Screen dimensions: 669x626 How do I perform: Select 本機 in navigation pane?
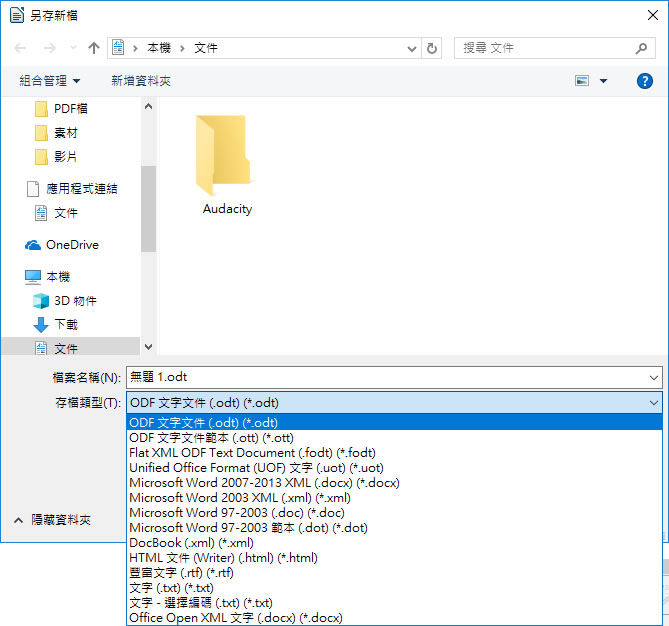click(x=47, y=277)
